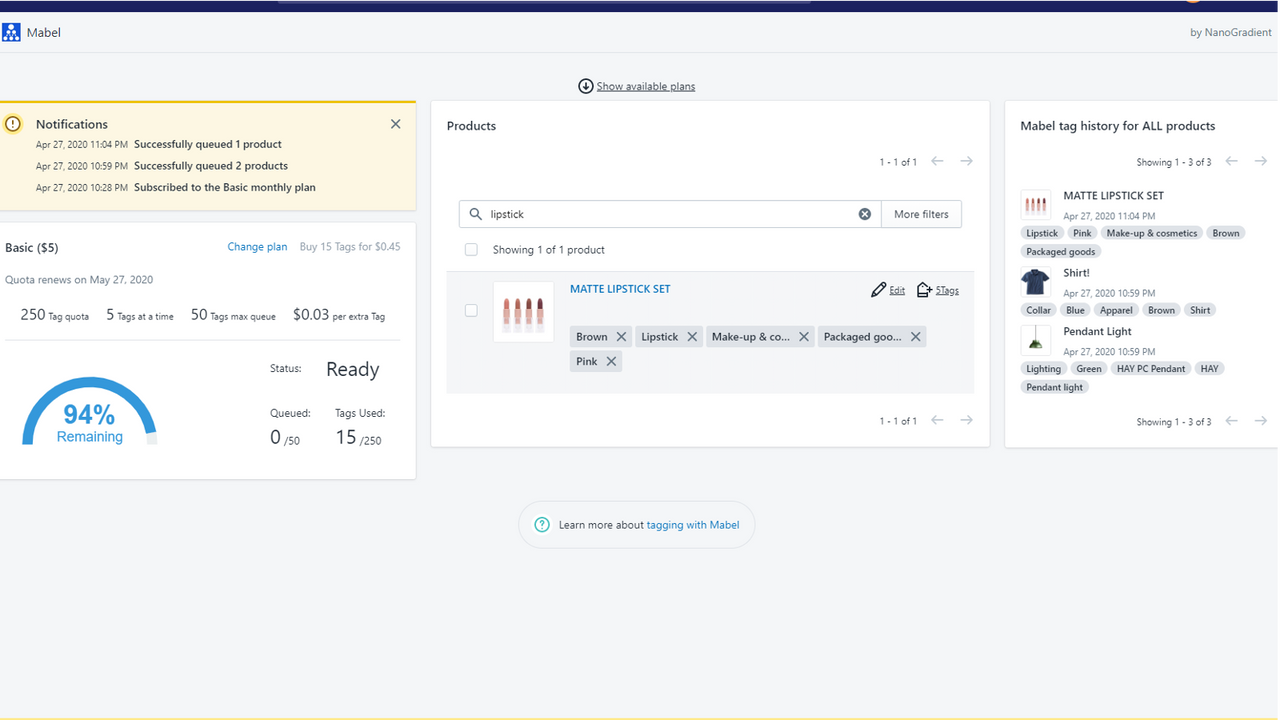Open the More filters dropdown
Screen dimensions: 1280x720
tap(920, 213)
